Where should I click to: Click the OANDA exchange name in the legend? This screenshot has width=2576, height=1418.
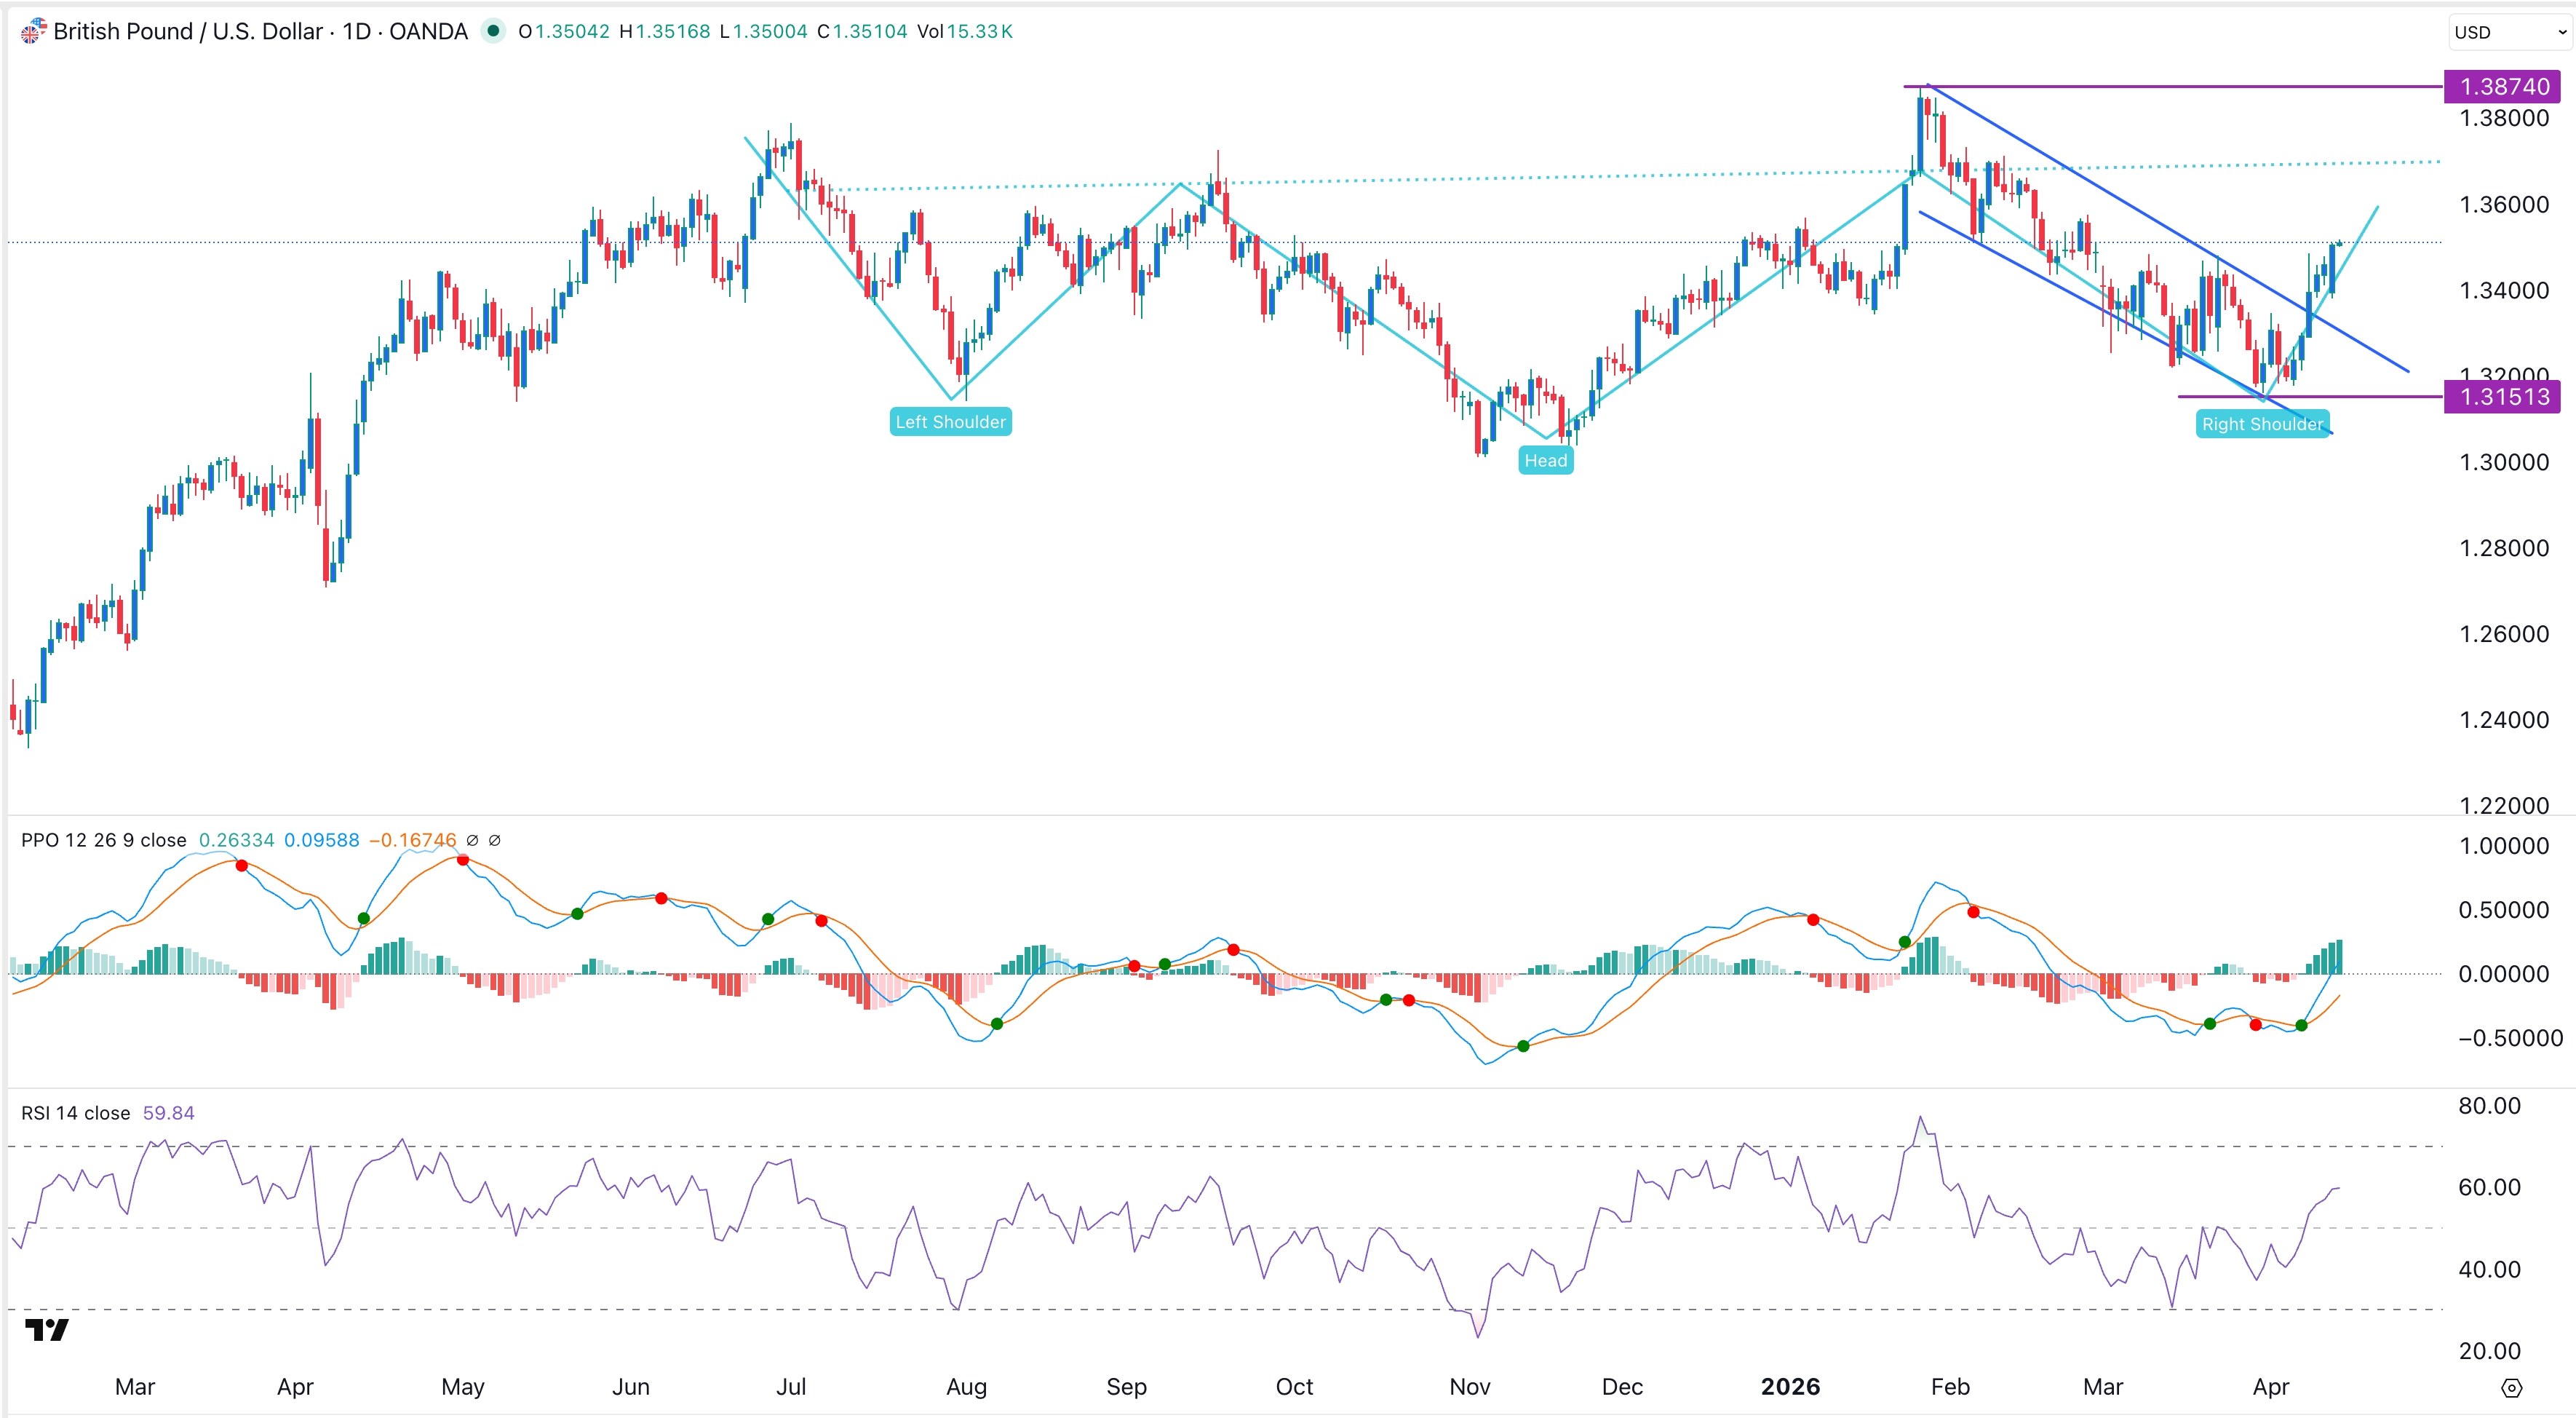[430, 31]
